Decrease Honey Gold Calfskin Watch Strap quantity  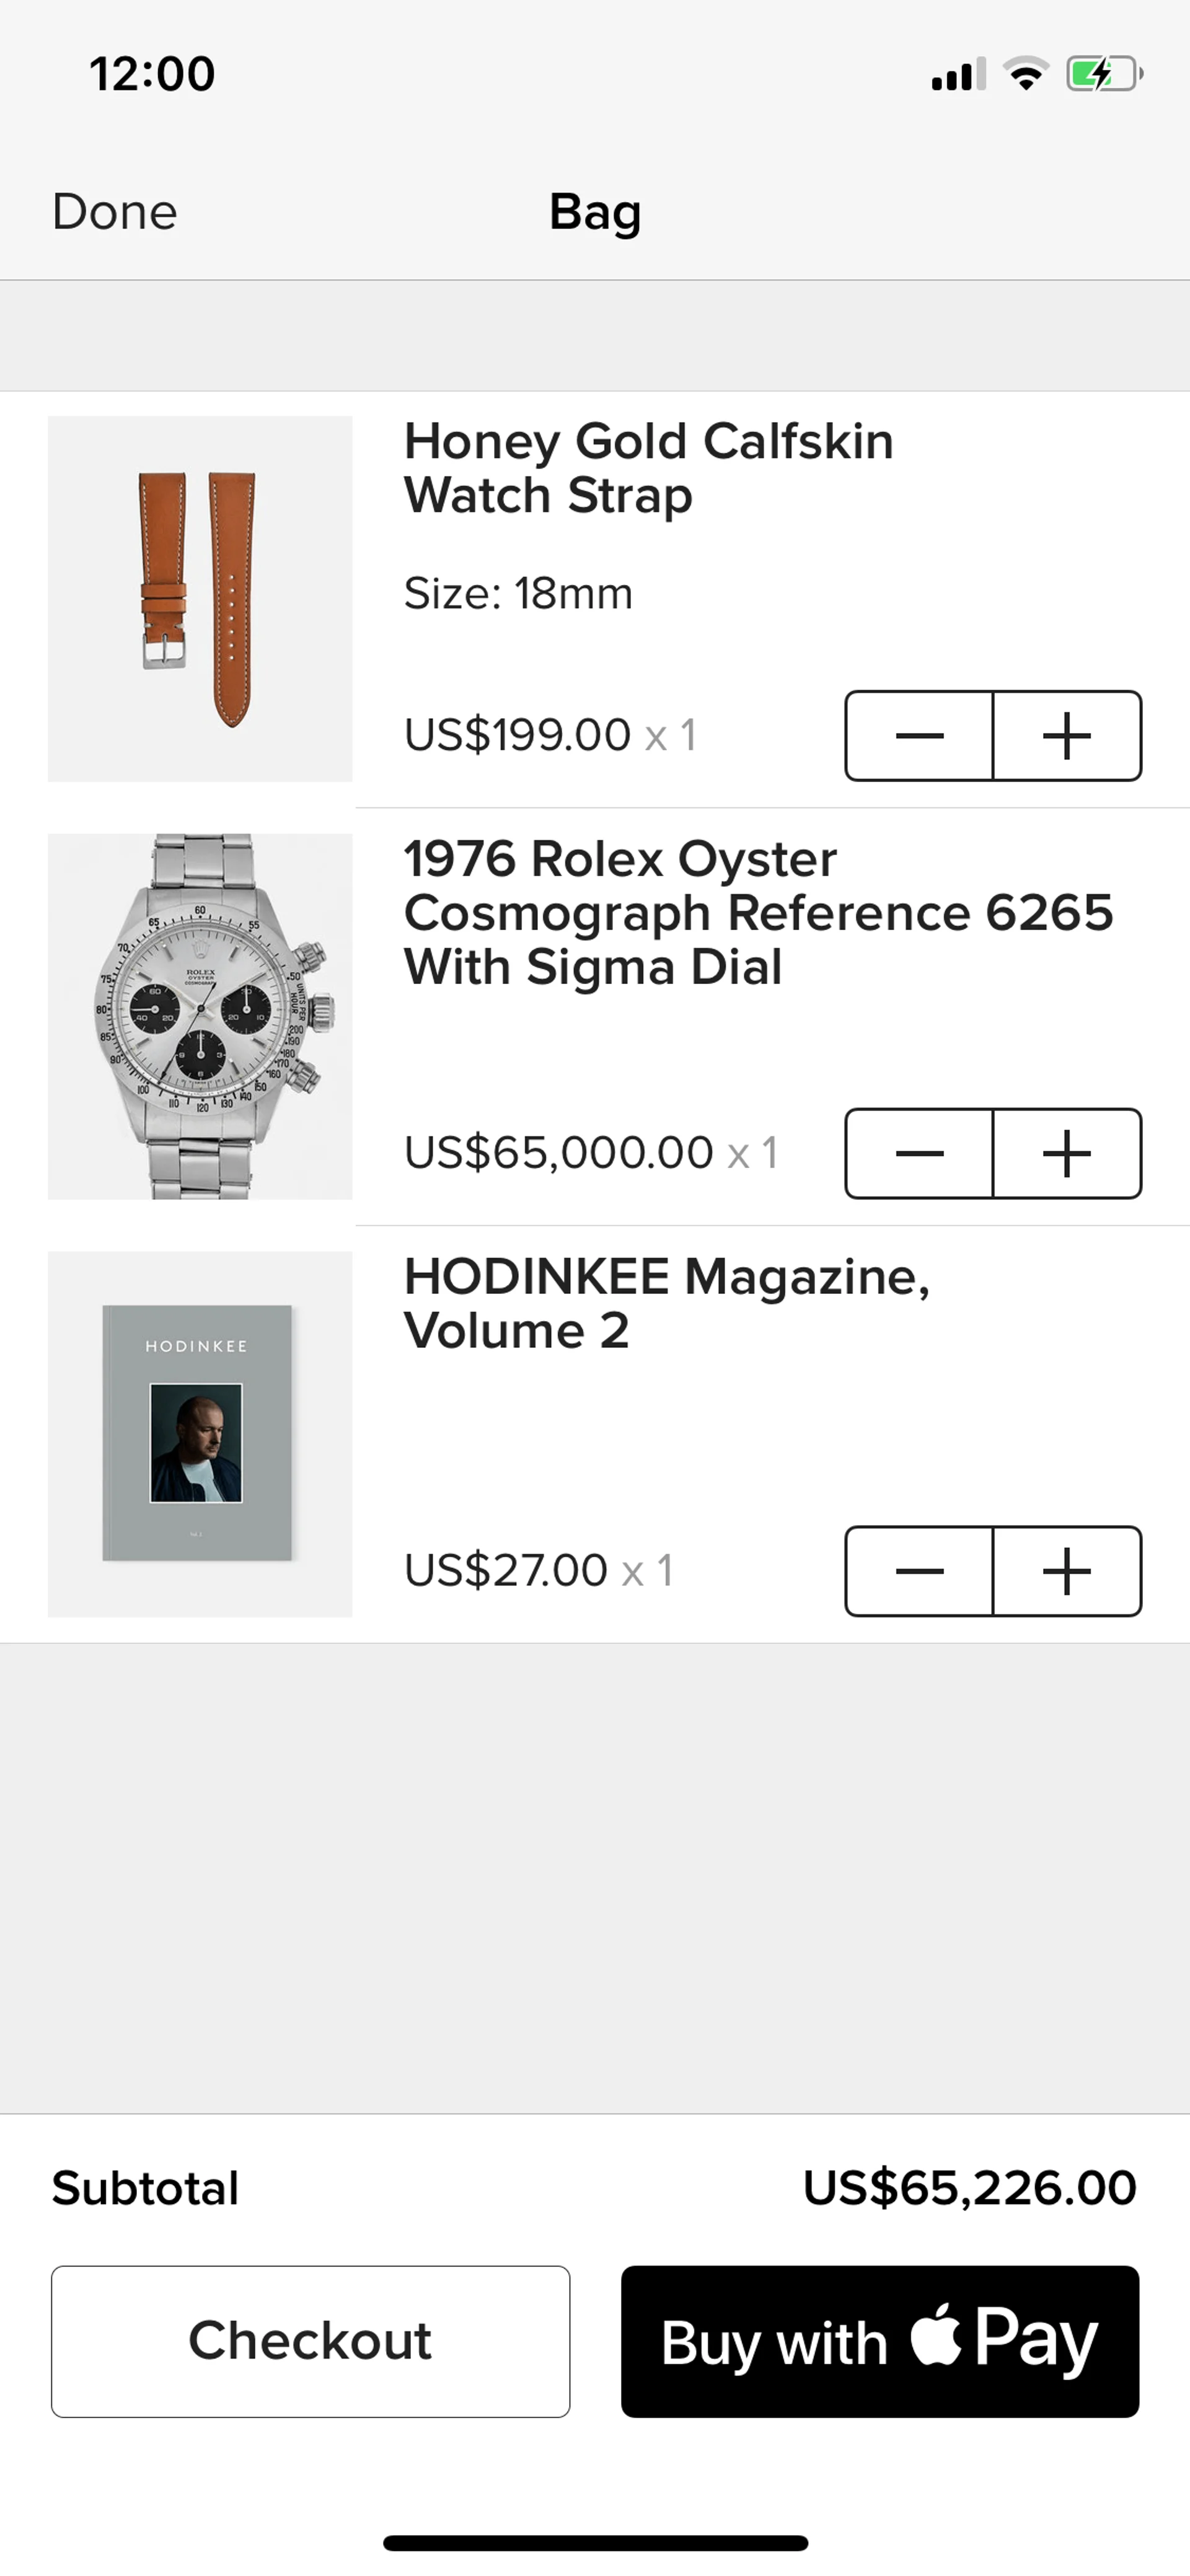click(919, 736)
